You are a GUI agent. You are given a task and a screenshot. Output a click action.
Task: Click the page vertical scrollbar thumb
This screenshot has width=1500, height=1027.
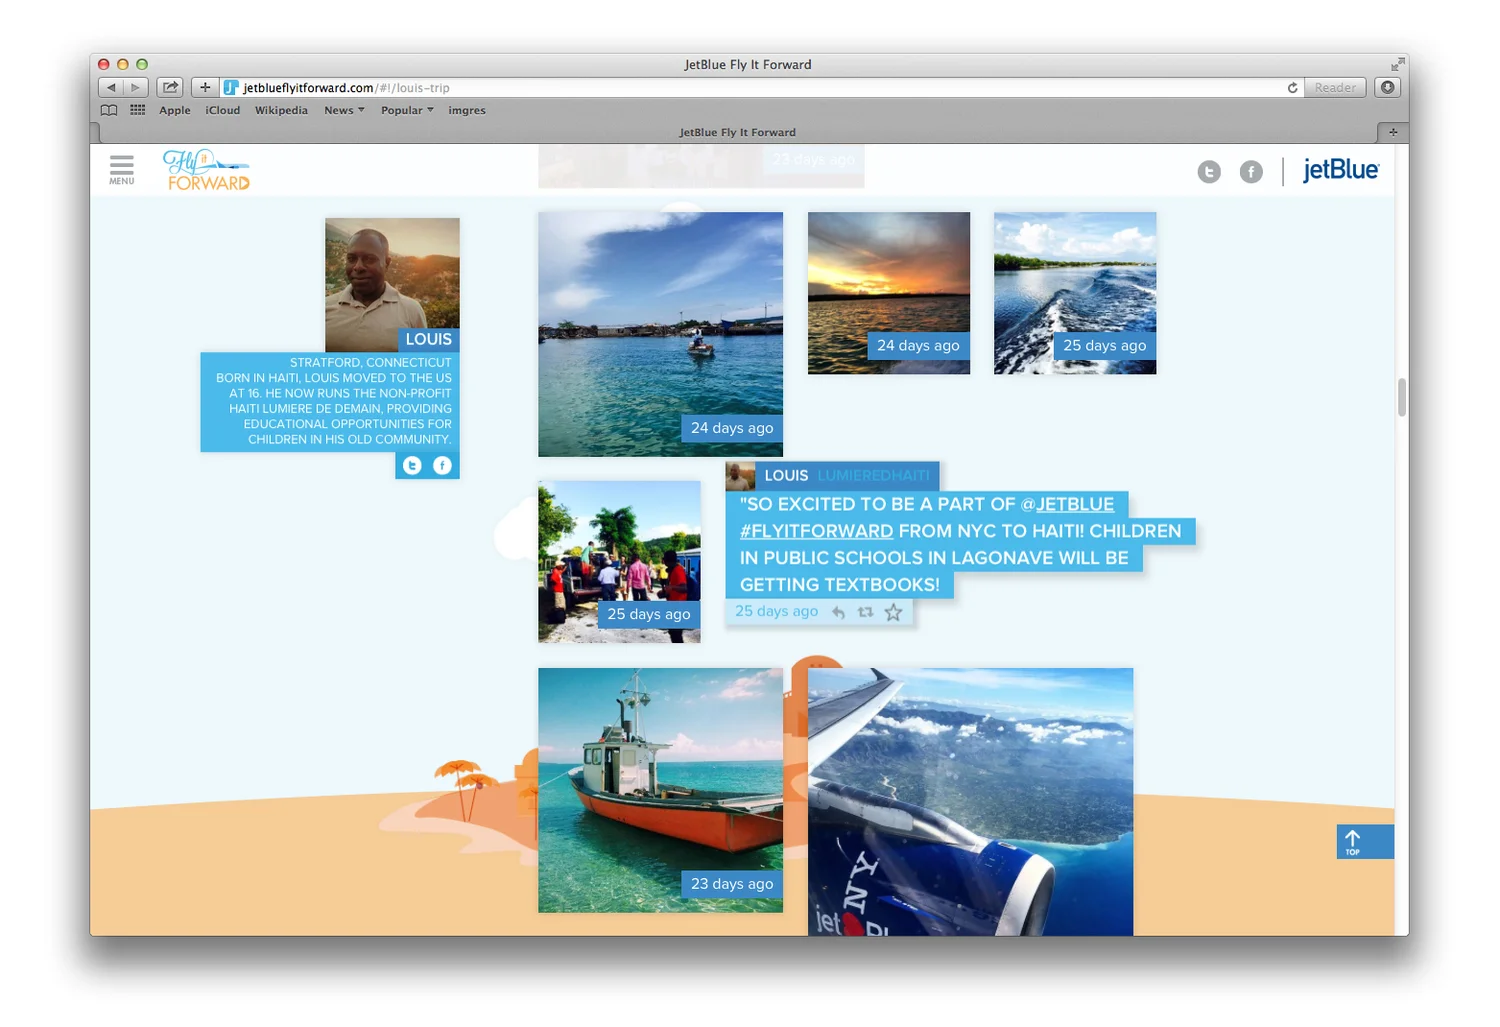(1402, 397)
